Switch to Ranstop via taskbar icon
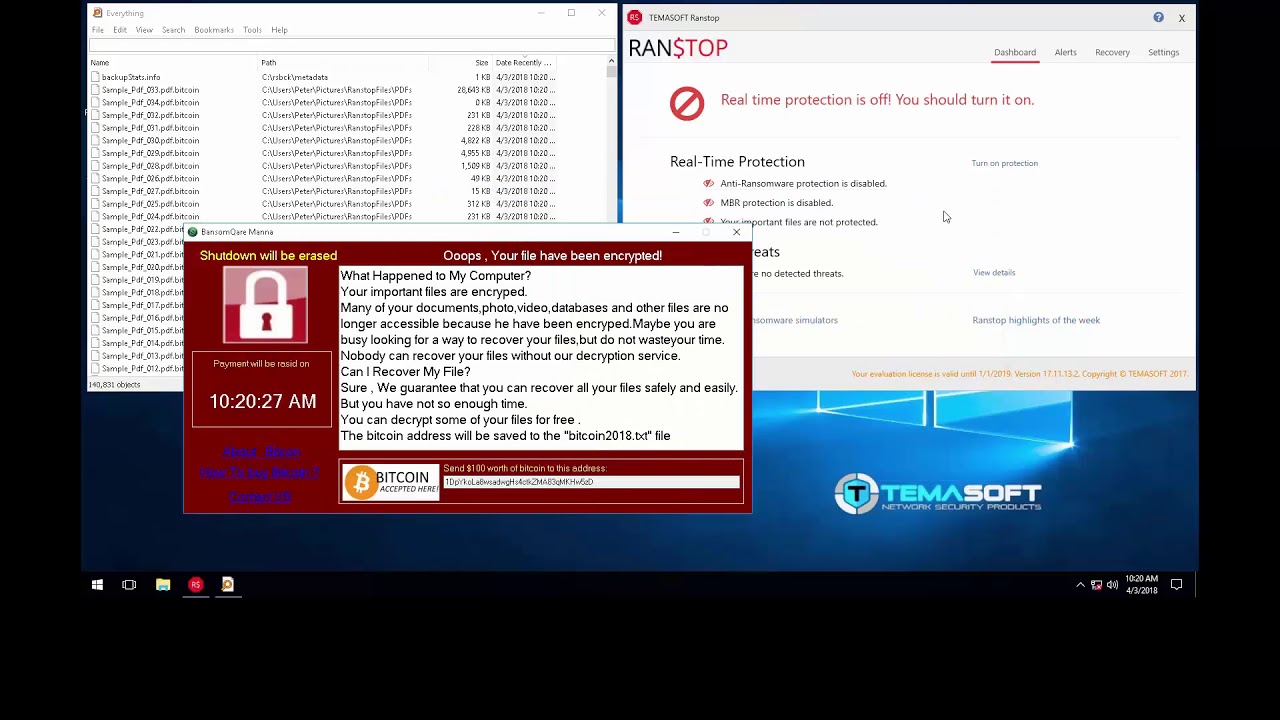This screenshot has height=720, width=1280. [195, 585]
